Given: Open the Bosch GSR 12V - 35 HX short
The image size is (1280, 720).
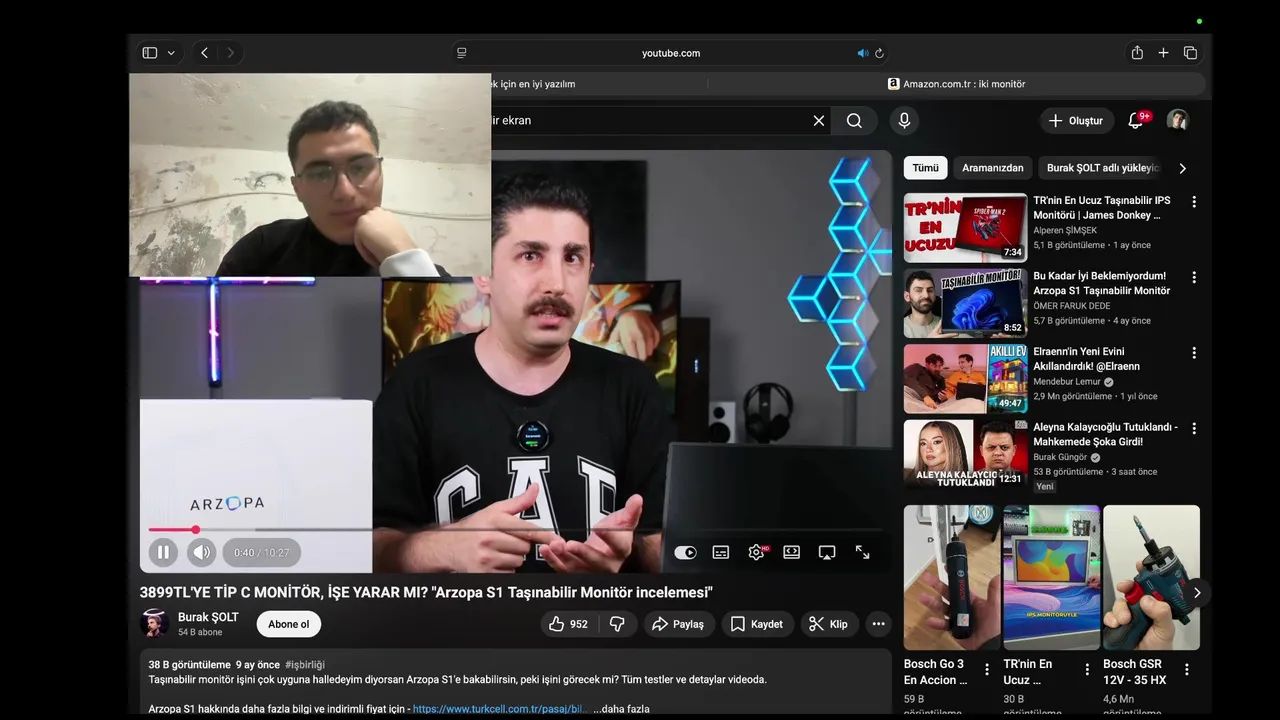Looking at the screenshot, I should click(1151, 578).
